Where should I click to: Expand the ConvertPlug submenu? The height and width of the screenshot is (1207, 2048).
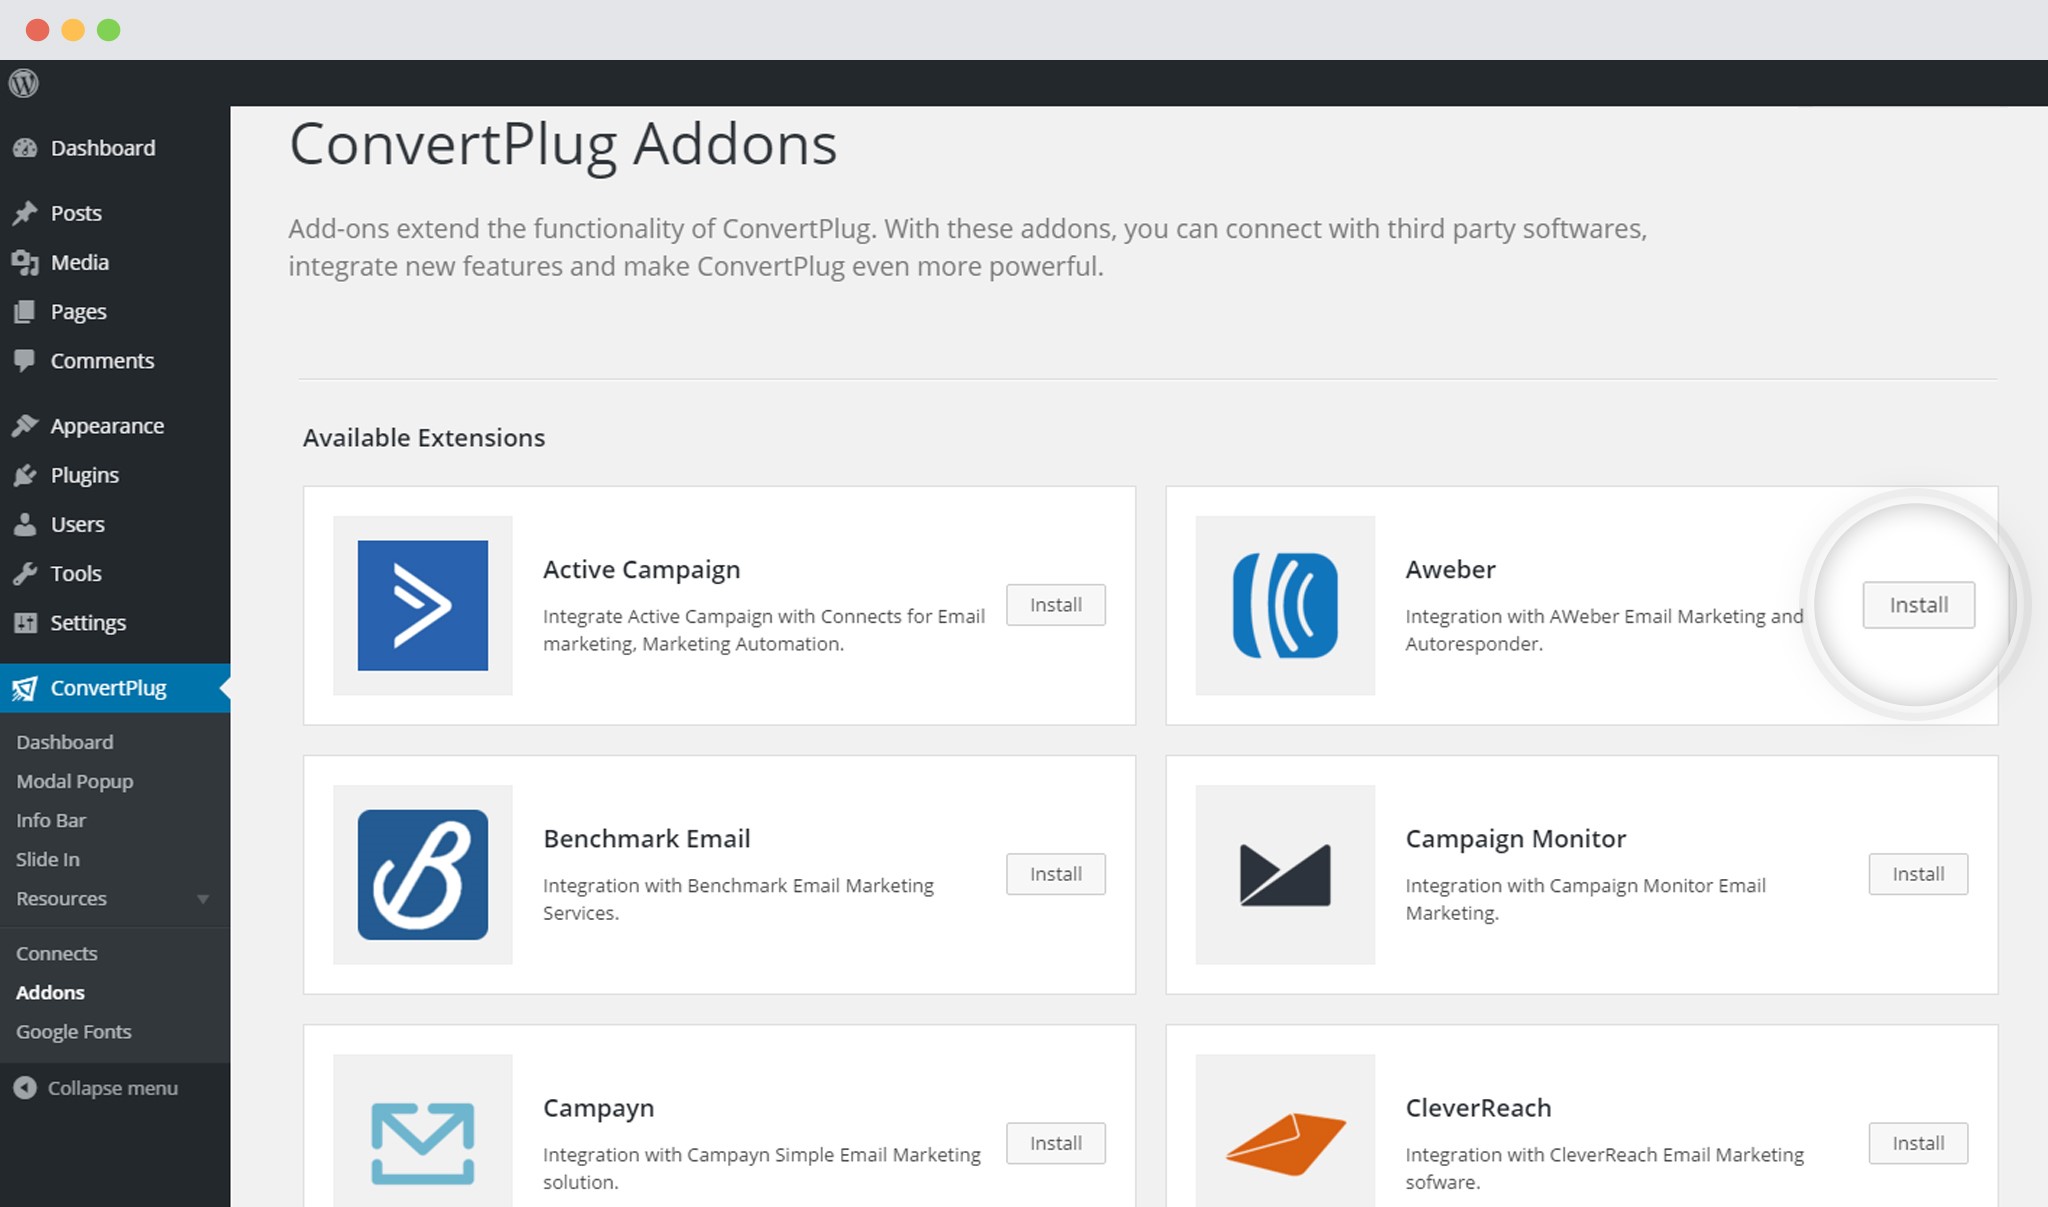[x=108, y=687]
